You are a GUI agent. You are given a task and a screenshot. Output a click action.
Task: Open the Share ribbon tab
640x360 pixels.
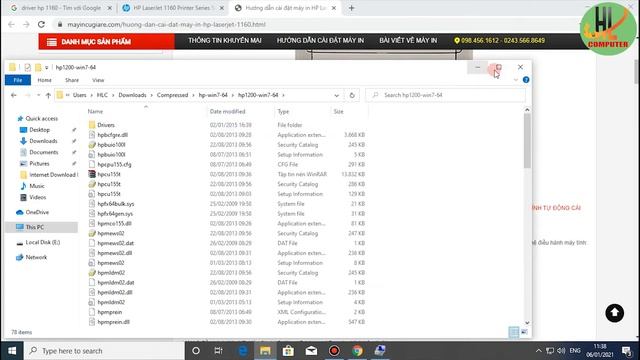point(72,80)
